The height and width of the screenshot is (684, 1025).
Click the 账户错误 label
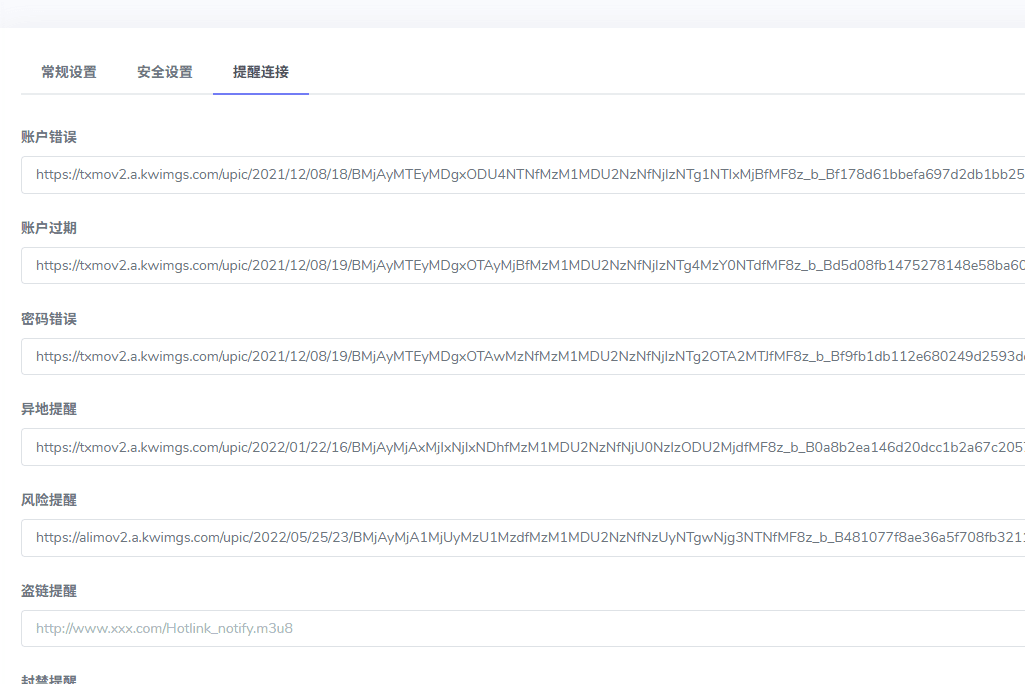(49, 137)
